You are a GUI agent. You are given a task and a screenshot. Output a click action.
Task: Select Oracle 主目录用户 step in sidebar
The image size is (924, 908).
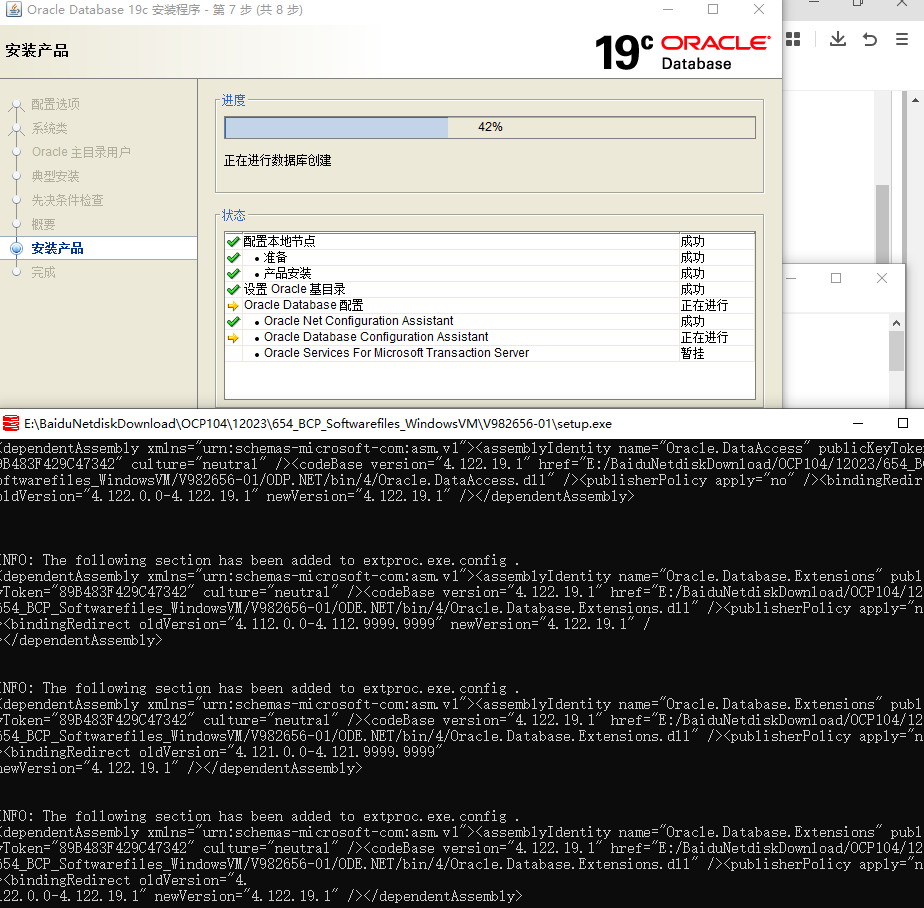[x=81, y=152]
